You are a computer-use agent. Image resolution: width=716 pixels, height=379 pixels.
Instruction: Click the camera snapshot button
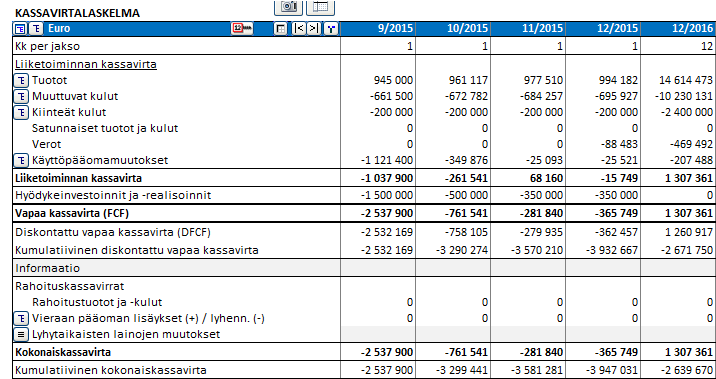288,6
